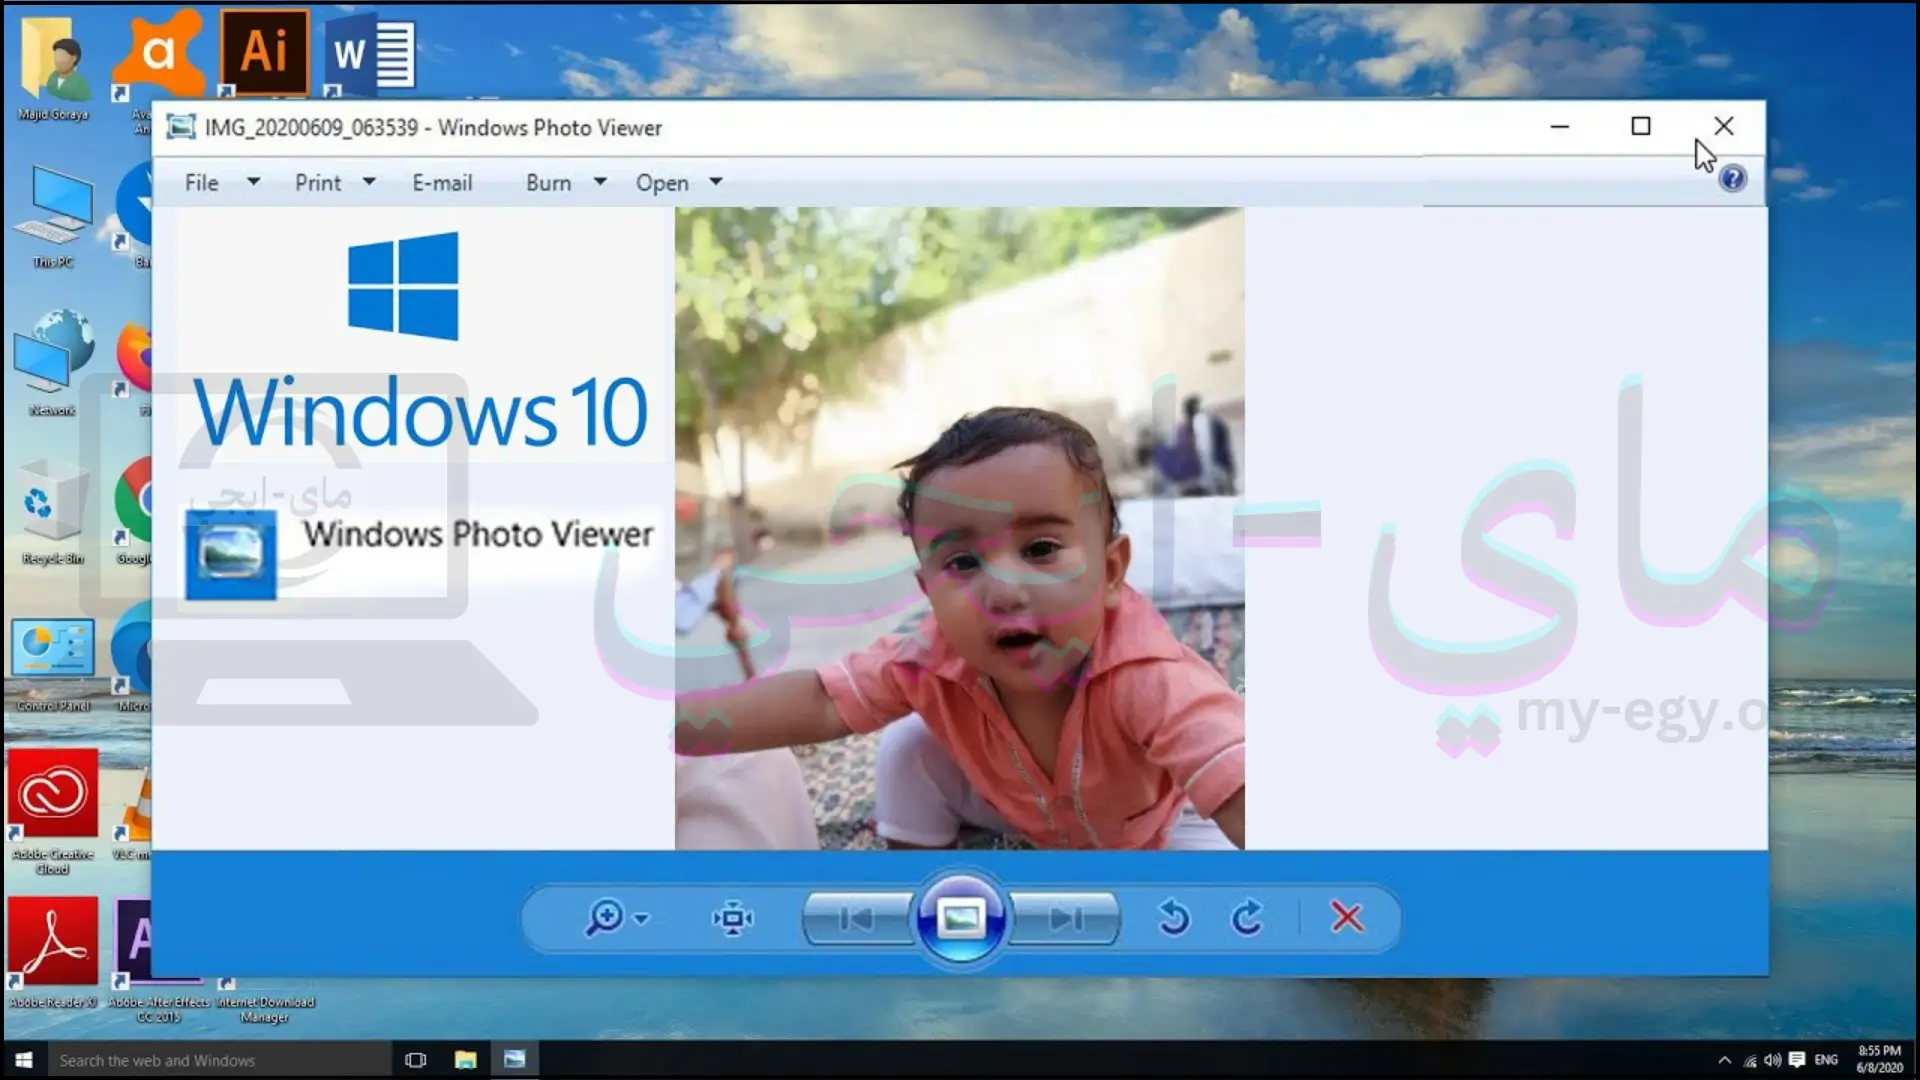Click the ENG language indicator

tap(1826, 1060)
